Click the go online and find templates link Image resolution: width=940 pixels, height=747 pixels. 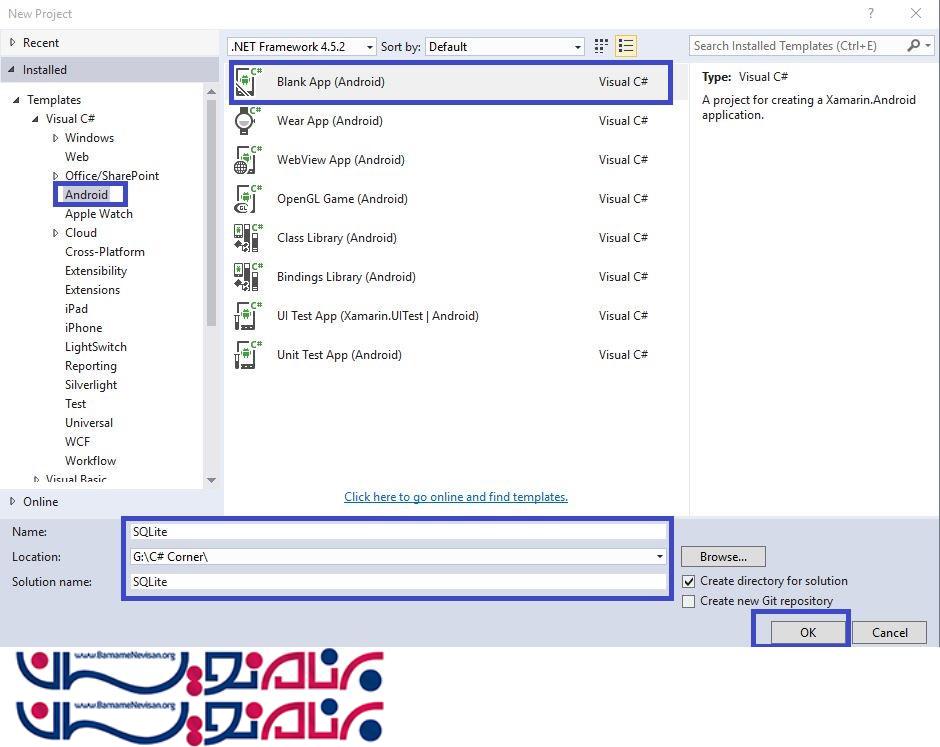pos(456,497)
